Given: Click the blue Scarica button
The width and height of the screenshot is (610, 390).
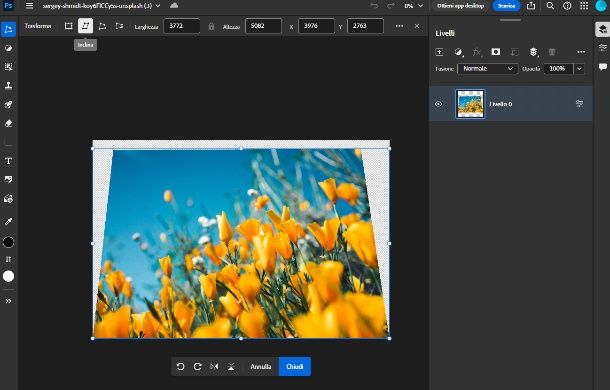Looking at the screenshot, I should click(507, 6).
